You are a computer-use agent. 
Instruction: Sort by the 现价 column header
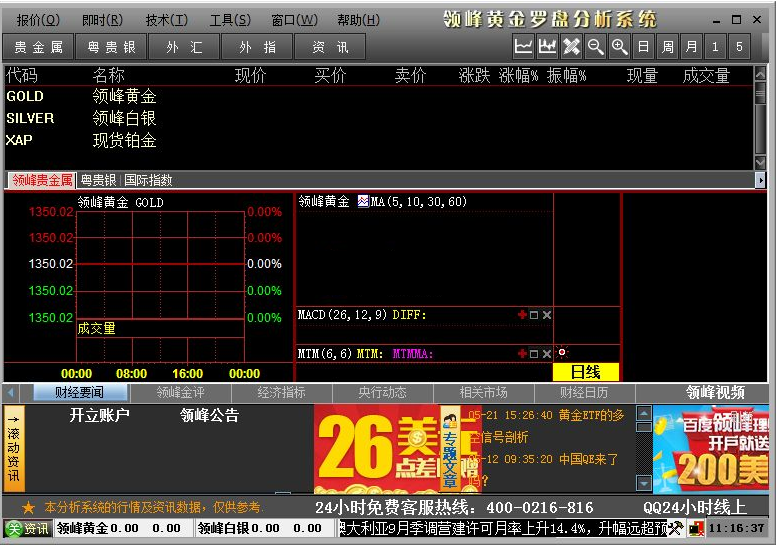pos(250,75)
